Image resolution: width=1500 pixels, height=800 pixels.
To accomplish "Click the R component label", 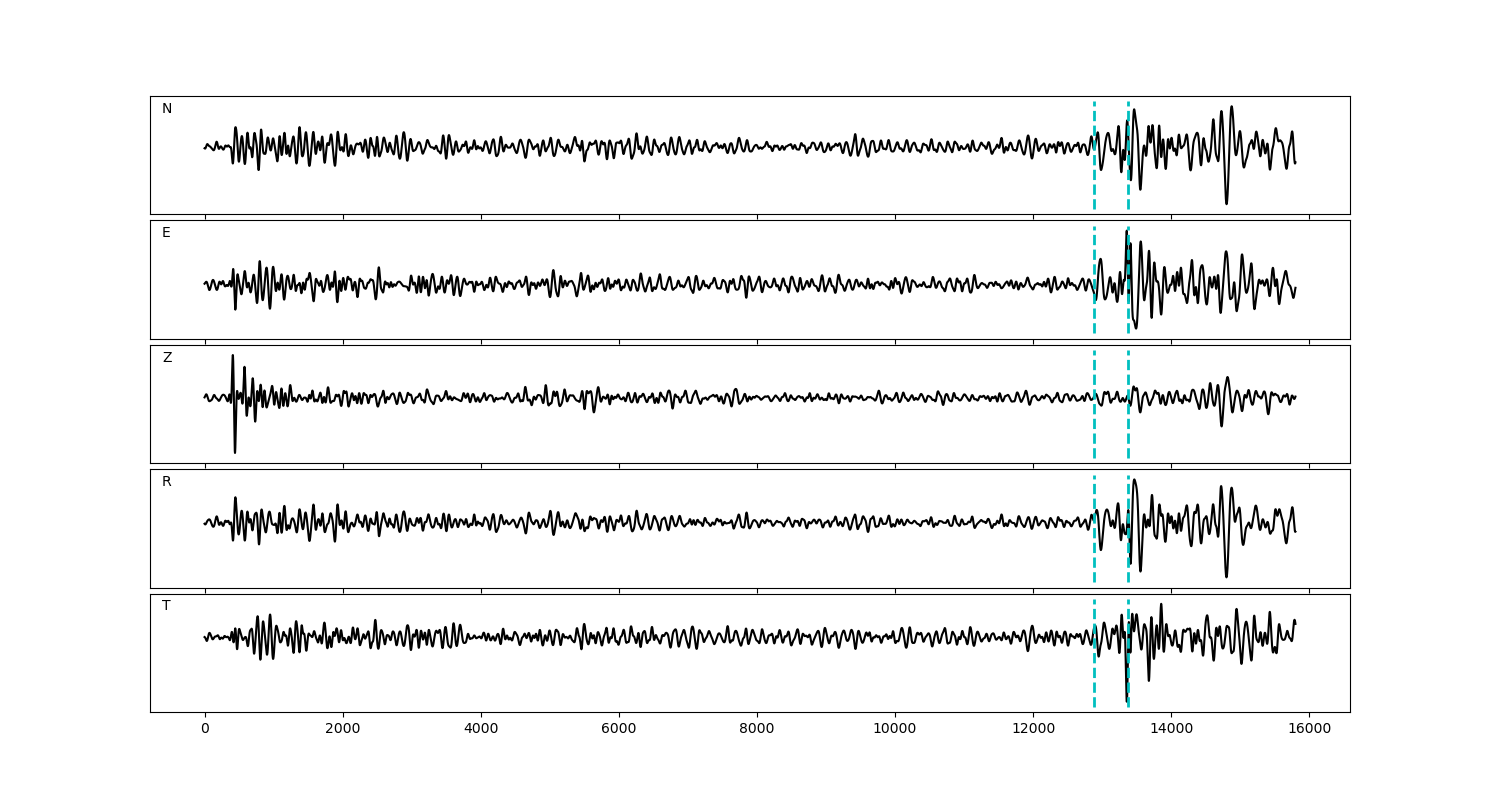I will (x=167, y=482).
